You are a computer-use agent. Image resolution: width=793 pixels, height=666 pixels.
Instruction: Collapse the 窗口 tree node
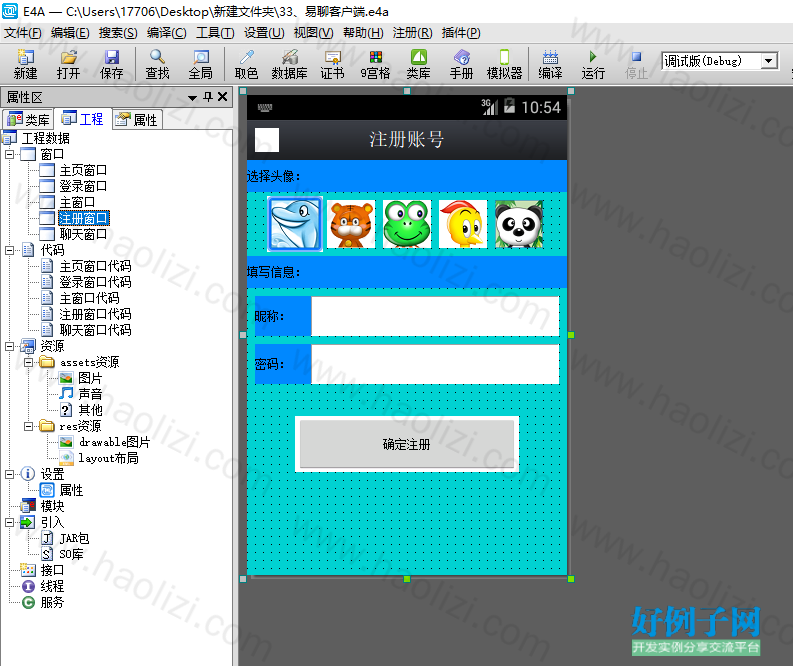tap(10, 154)
